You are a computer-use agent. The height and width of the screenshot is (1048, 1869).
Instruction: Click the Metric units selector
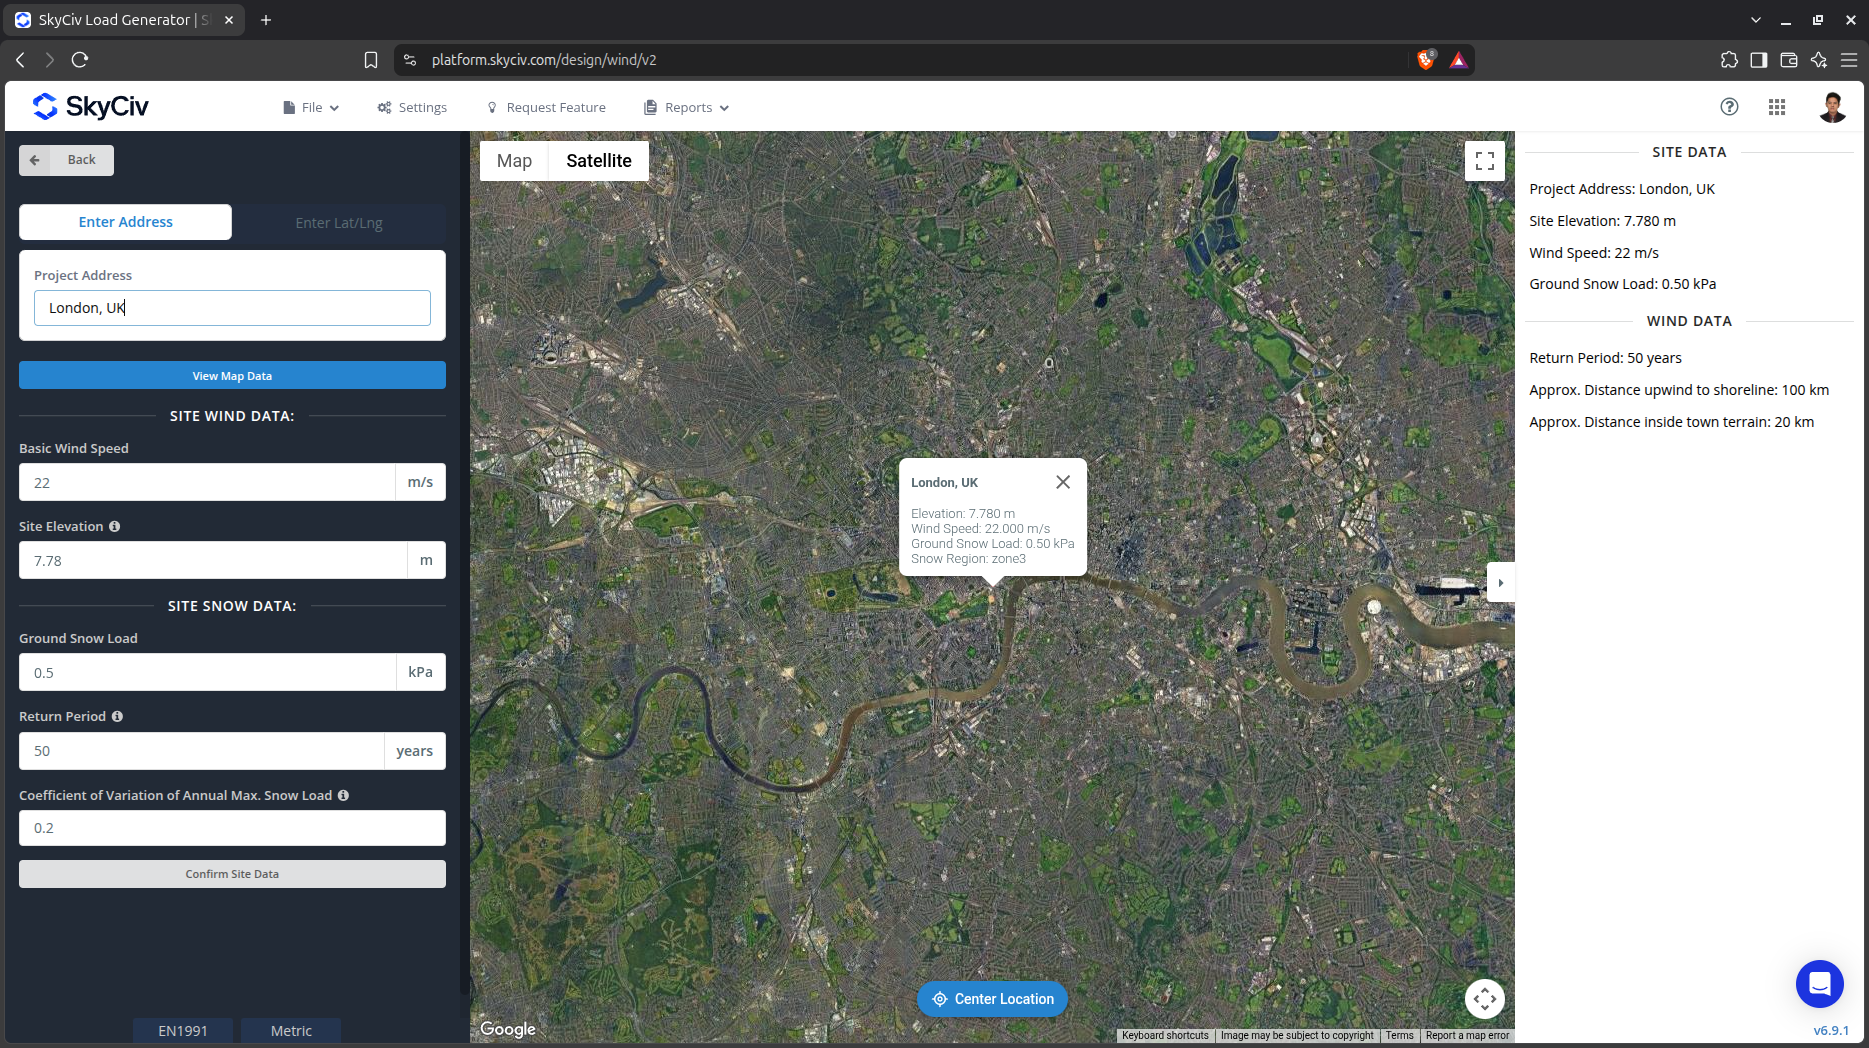coord(291,1031)
